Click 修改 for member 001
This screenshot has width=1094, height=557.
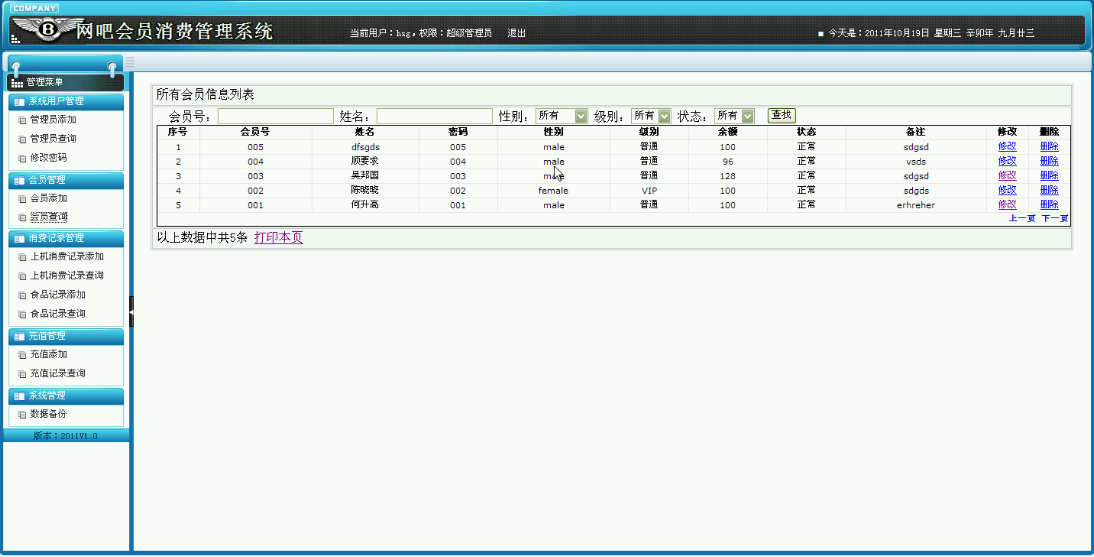pyautogui.click(x=1007, y=205)
